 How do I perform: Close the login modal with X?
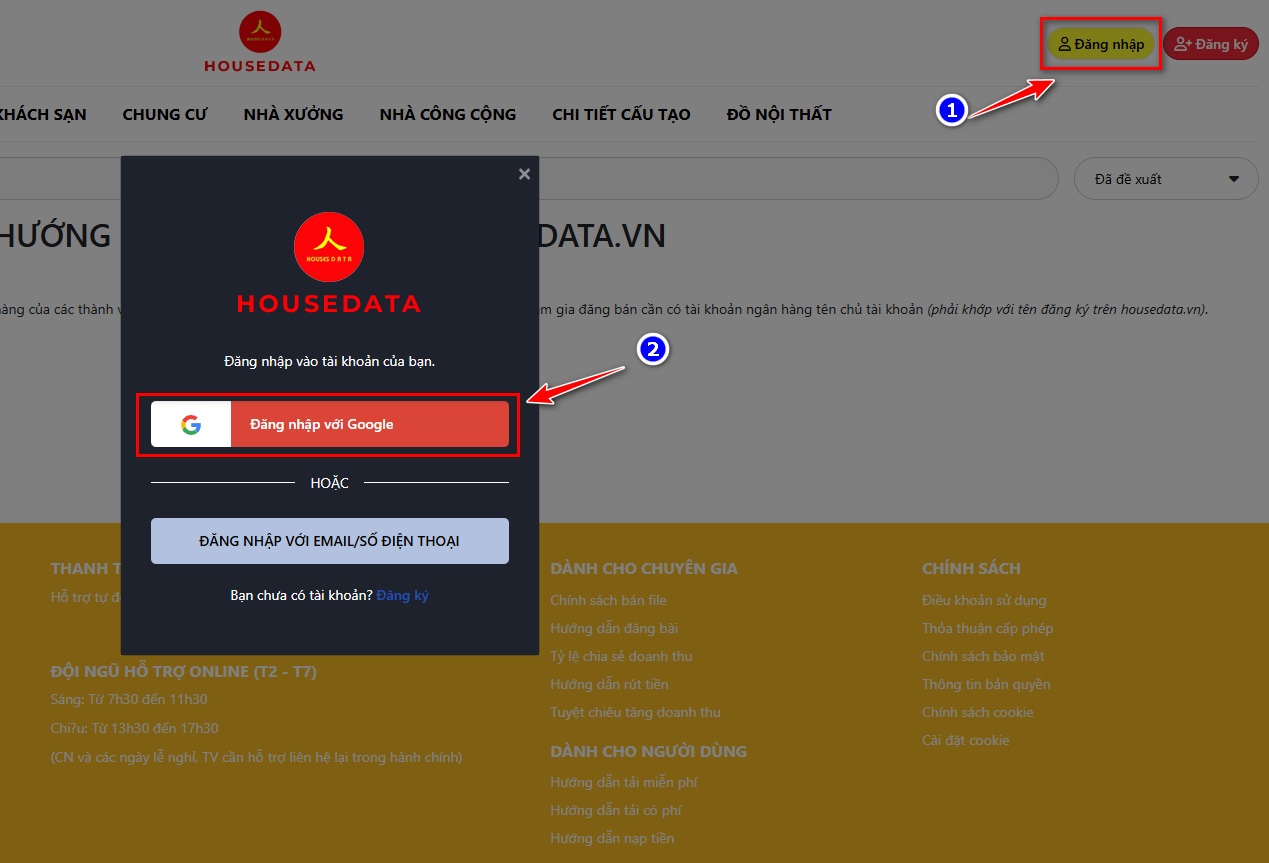click(524, 174)
